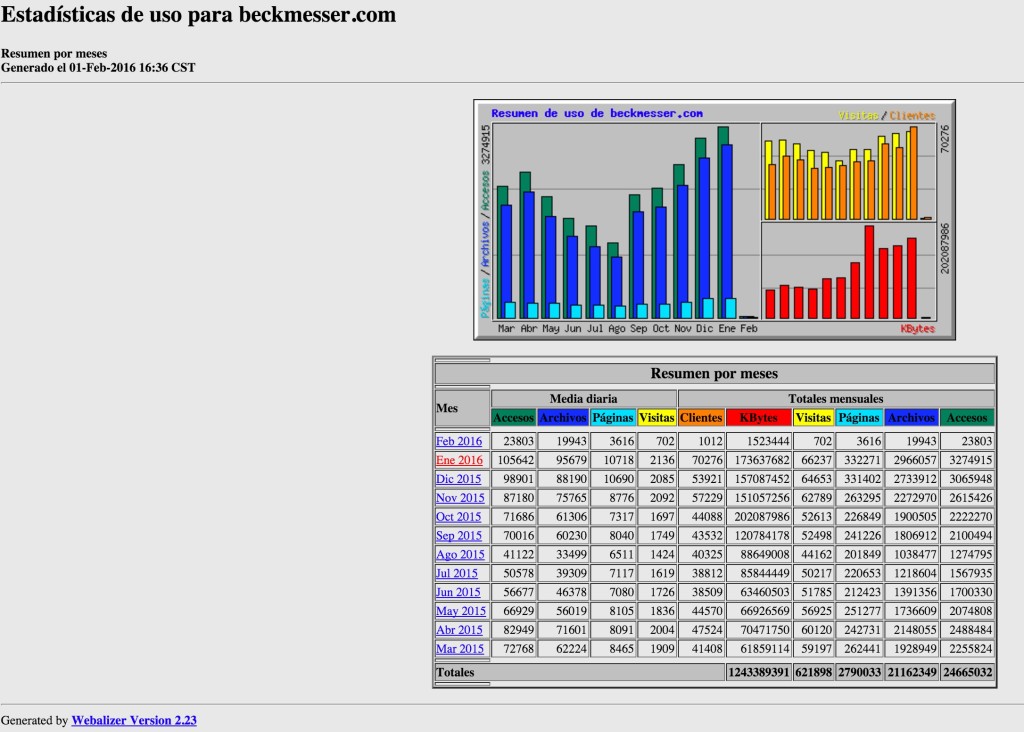Screen dimensions: 1024x732
Task: Click the Jun 2015 link
Action: pos(458,592)
